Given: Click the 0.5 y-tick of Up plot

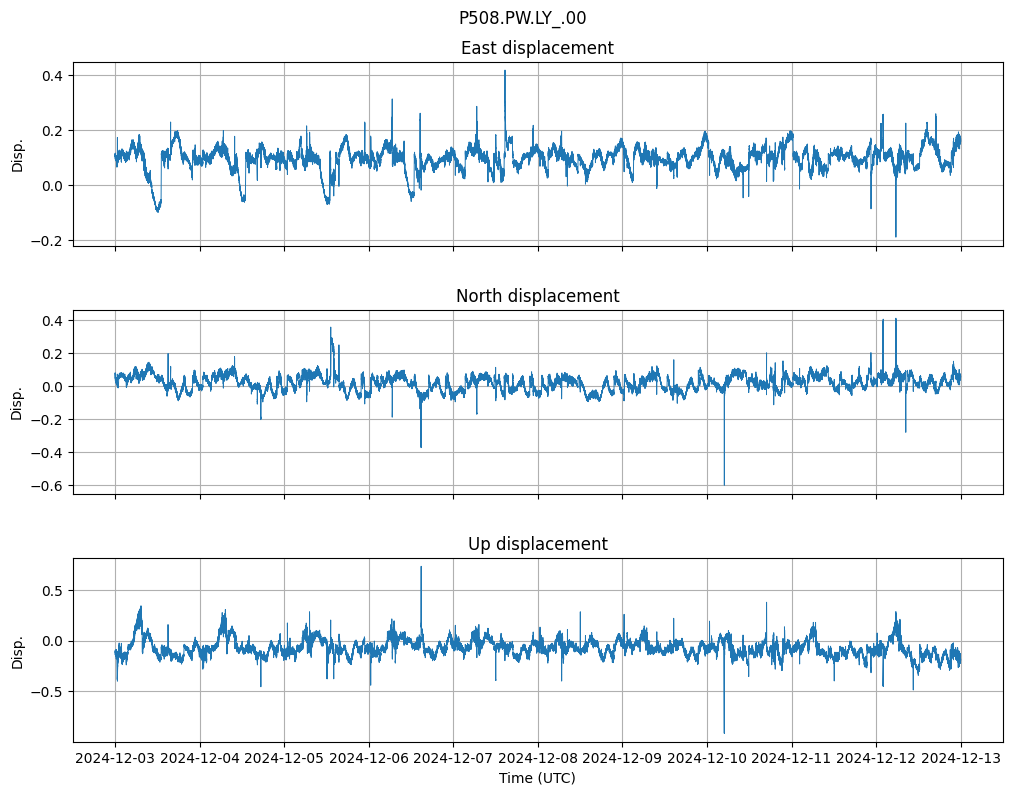Looking at the screenshot, I should (51, 591).
